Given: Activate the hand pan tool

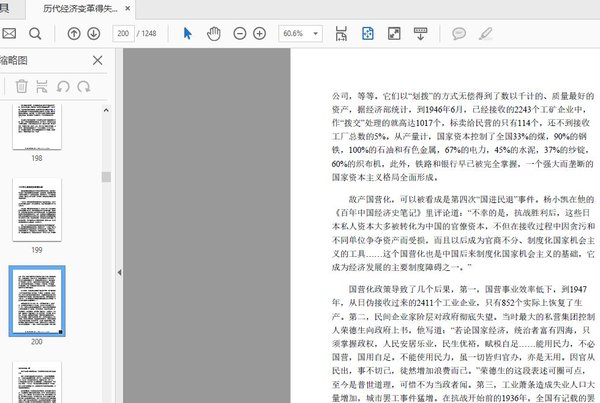Looking at the screenshot, I should (x=214, y=33).
